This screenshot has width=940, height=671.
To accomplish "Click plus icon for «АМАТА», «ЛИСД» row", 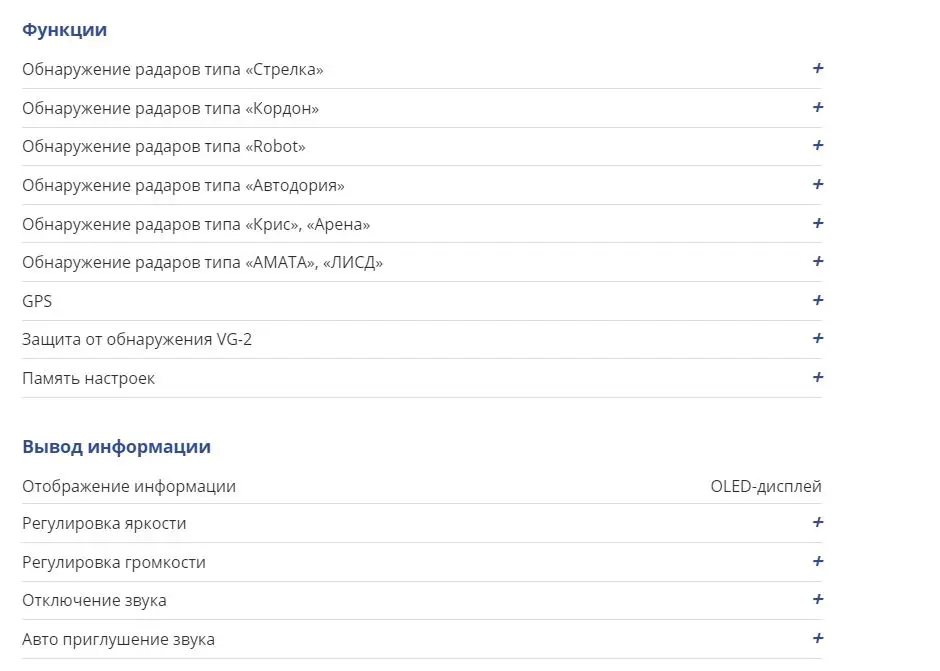I will [x=817, y=262].
